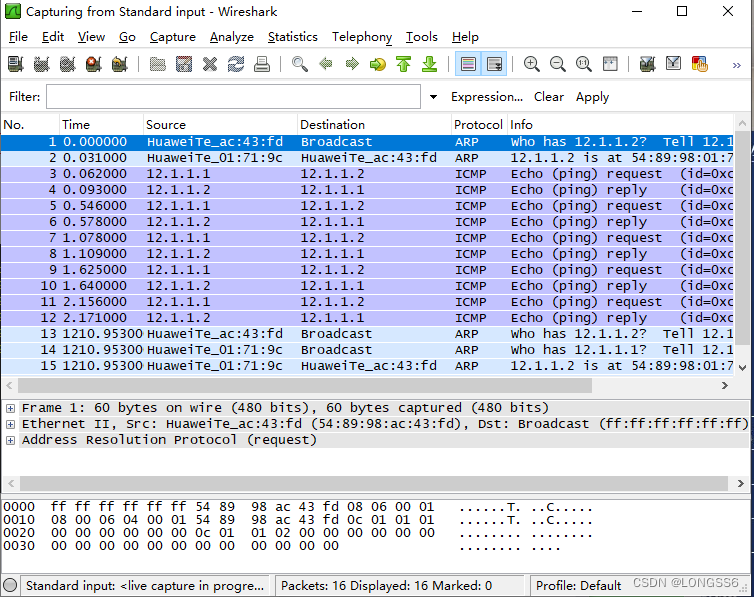Edit display filters toolbar icon

point(673,64)
